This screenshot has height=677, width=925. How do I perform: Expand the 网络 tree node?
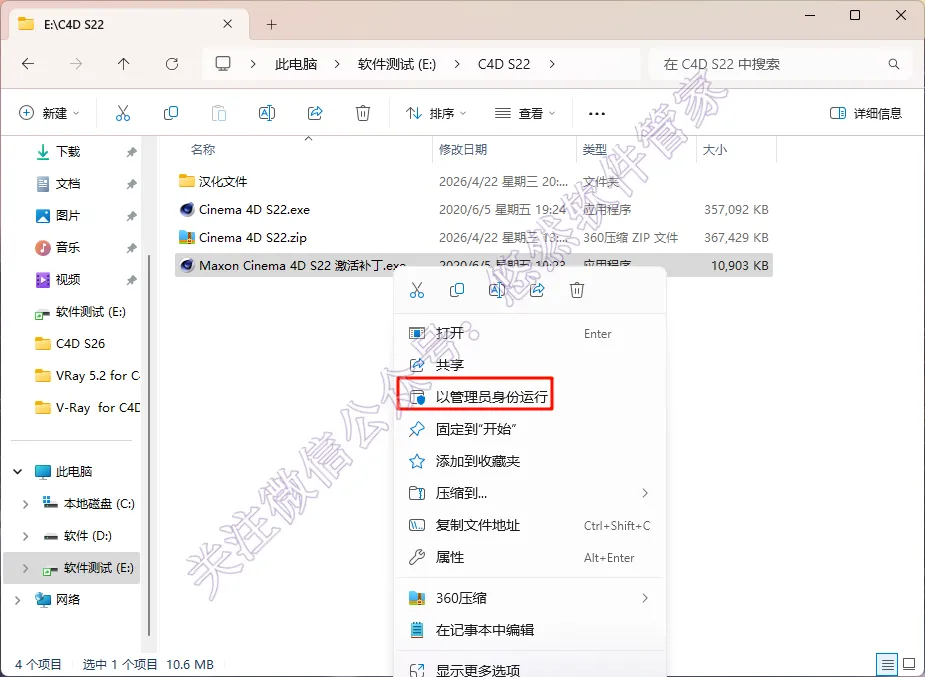(18, 600)
